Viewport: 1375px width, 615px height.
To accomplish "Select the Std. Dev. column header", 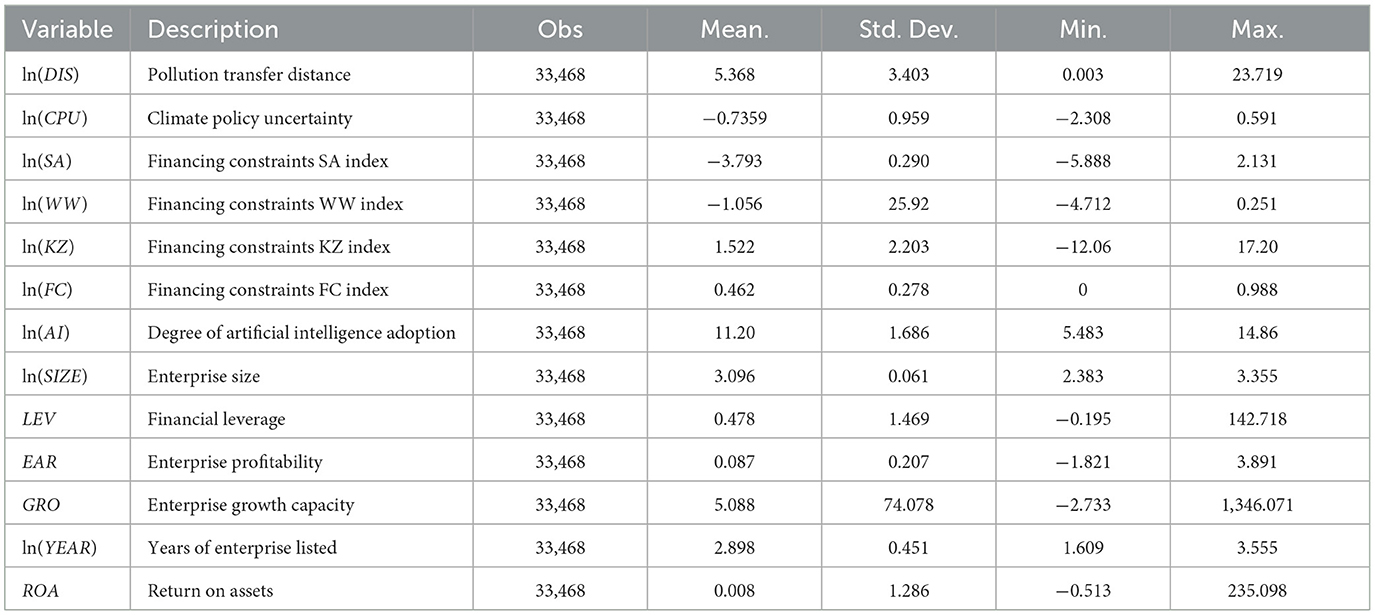I will tap(906, 29).
